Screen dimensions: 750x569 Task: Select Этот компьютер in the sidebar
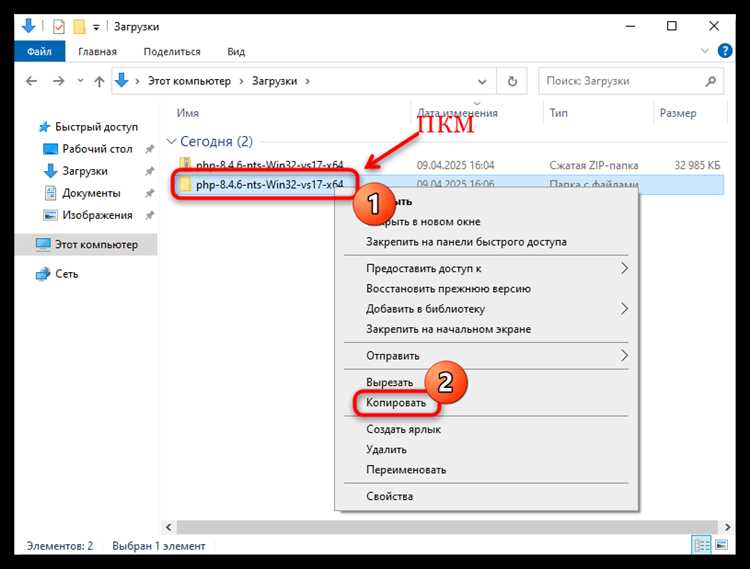point(87,244)
